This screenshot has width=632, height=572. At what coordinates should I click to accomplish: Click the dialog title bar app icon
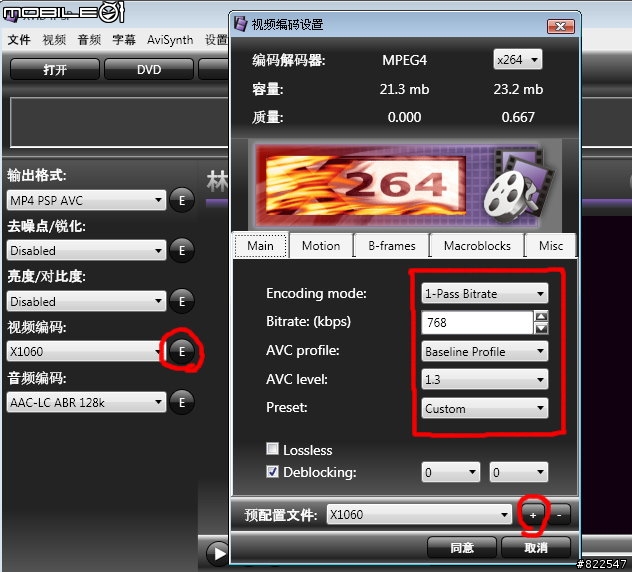coord(241,24)
